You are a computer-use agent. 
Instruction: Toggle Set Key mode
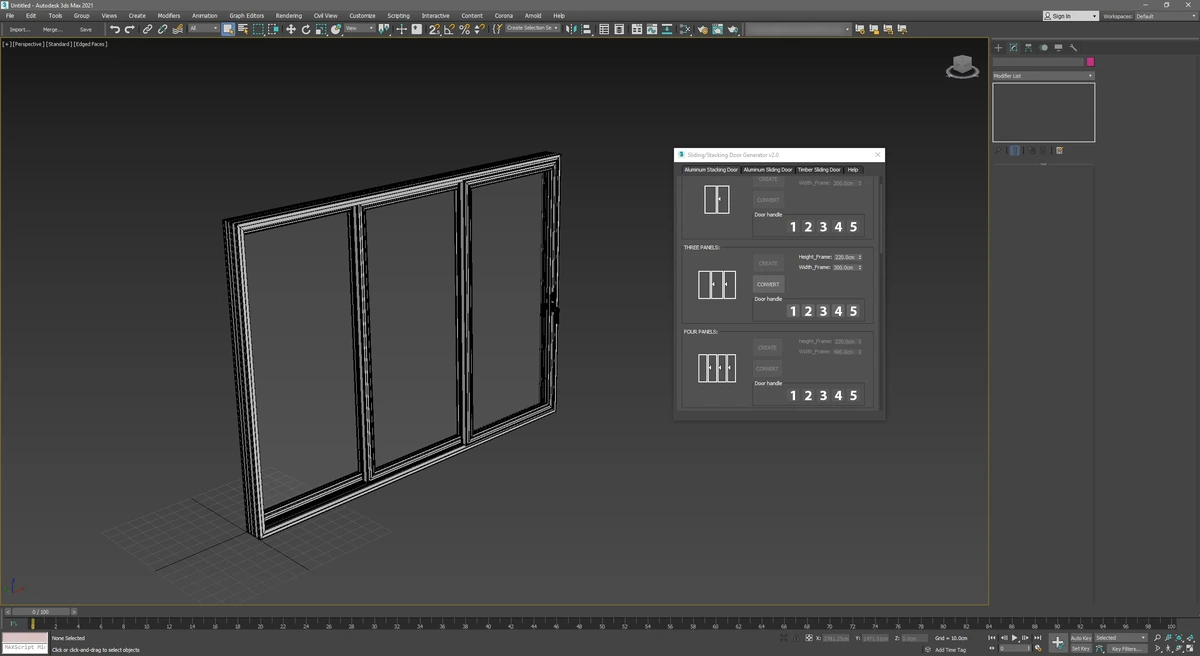pos(1081,648)
